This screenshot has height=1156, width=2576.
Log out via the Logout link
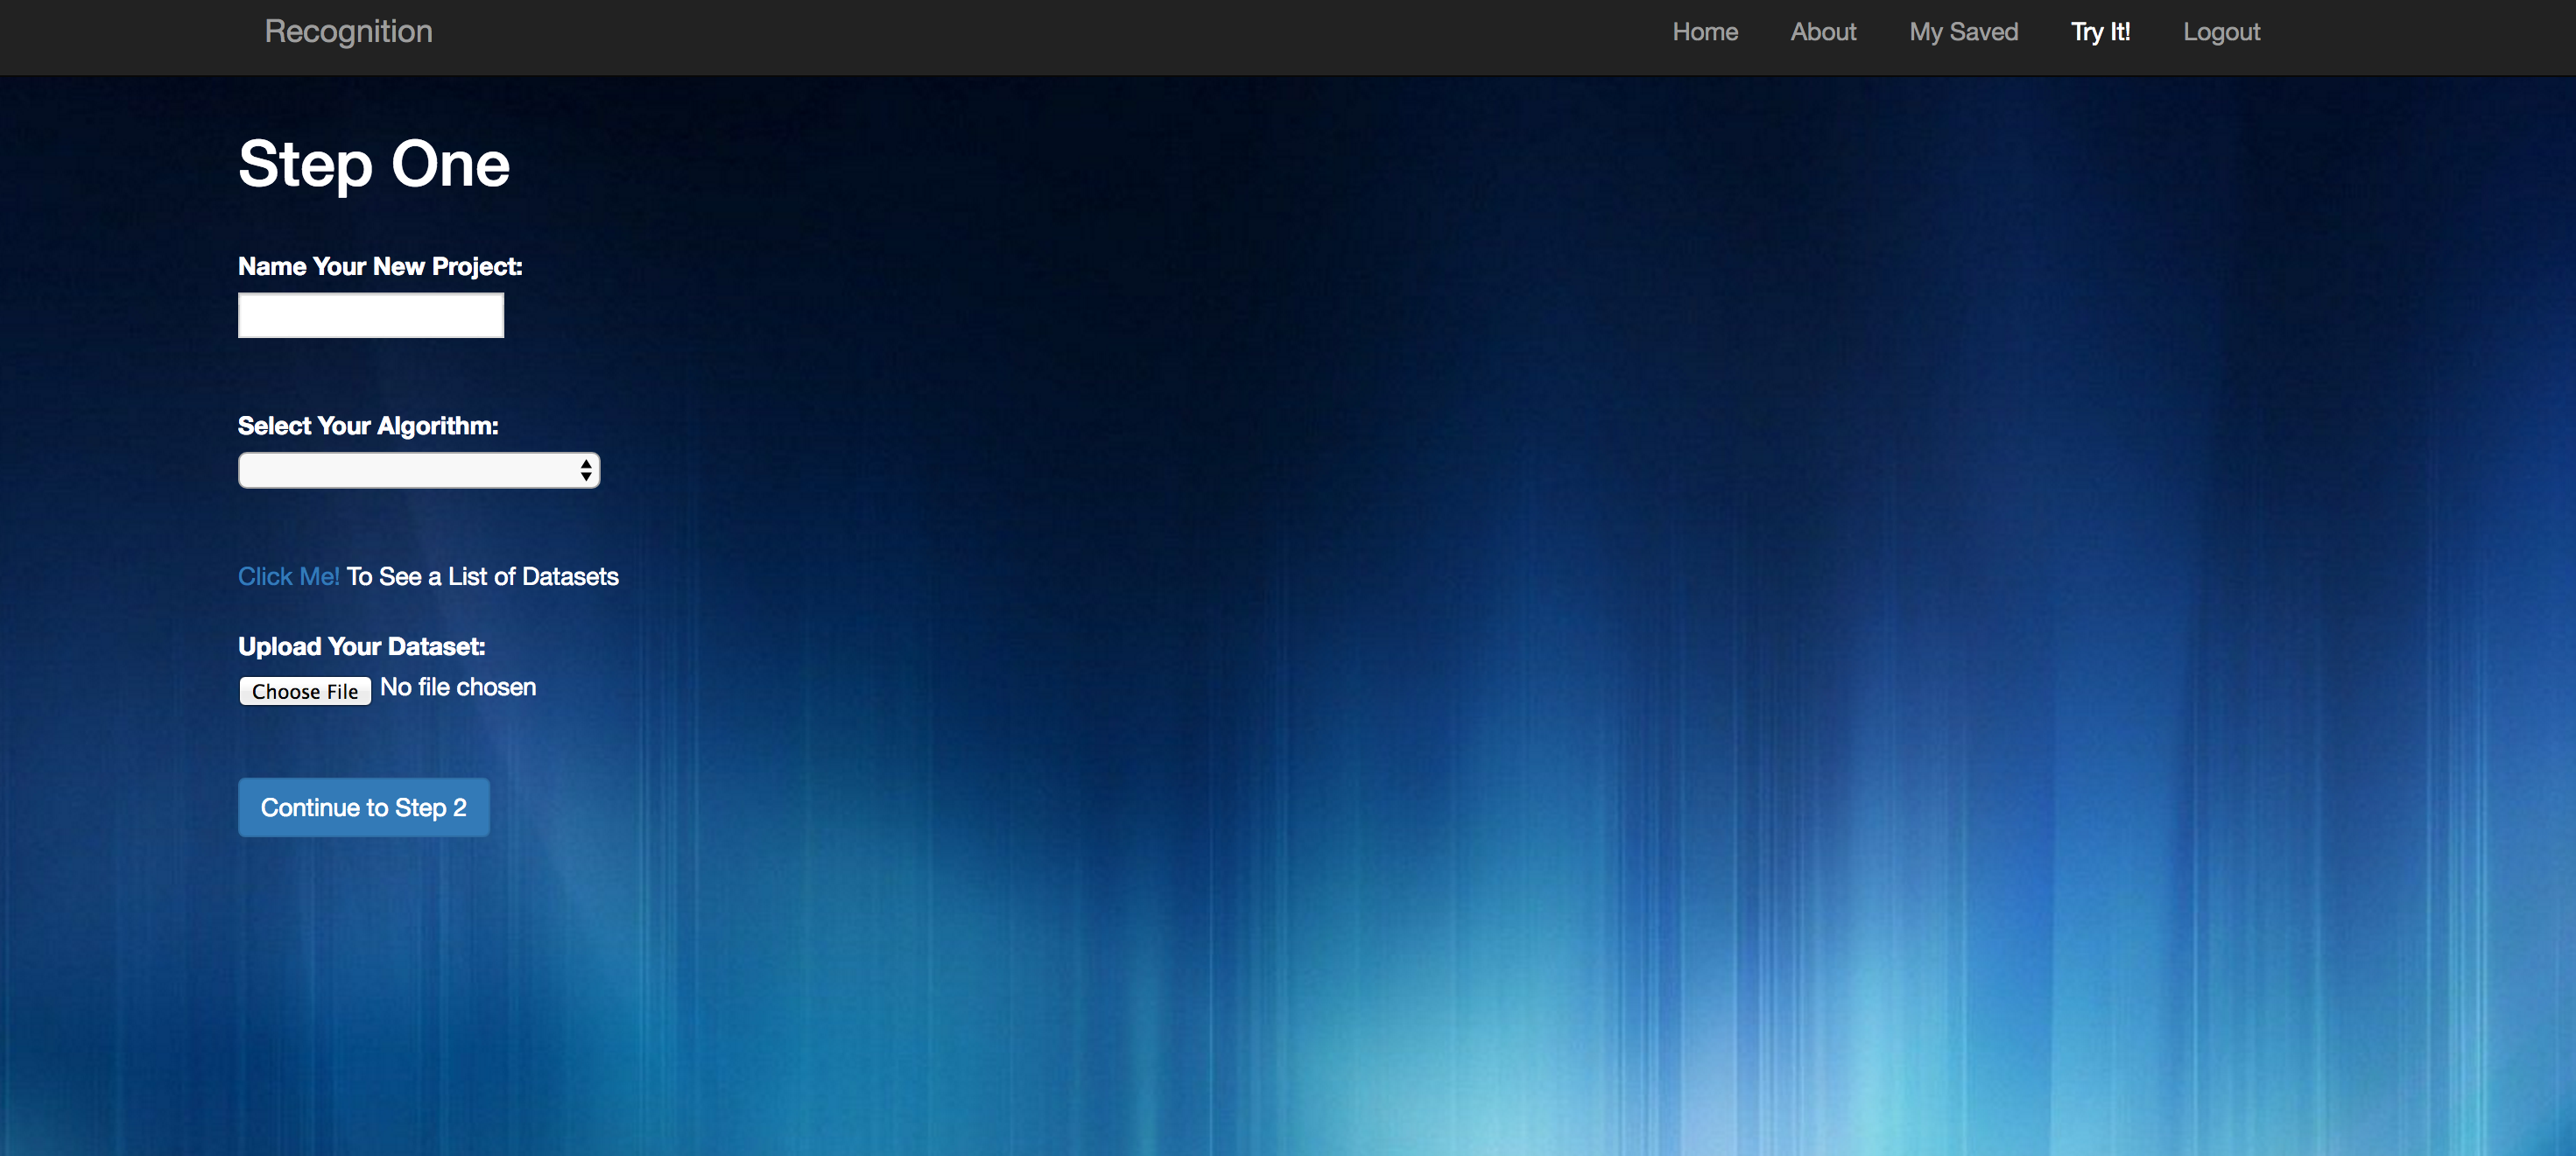point(2221,31)
